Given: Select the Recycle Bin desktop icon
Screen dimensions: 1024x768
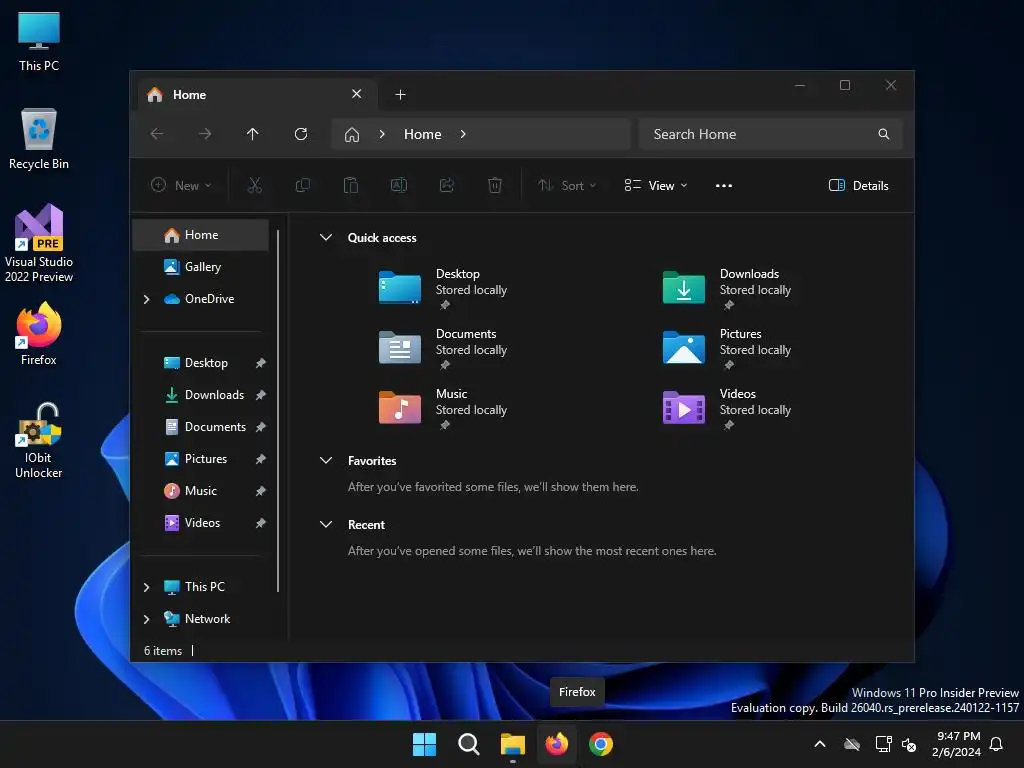Looking at the screenshot, I should coord(39,138).
